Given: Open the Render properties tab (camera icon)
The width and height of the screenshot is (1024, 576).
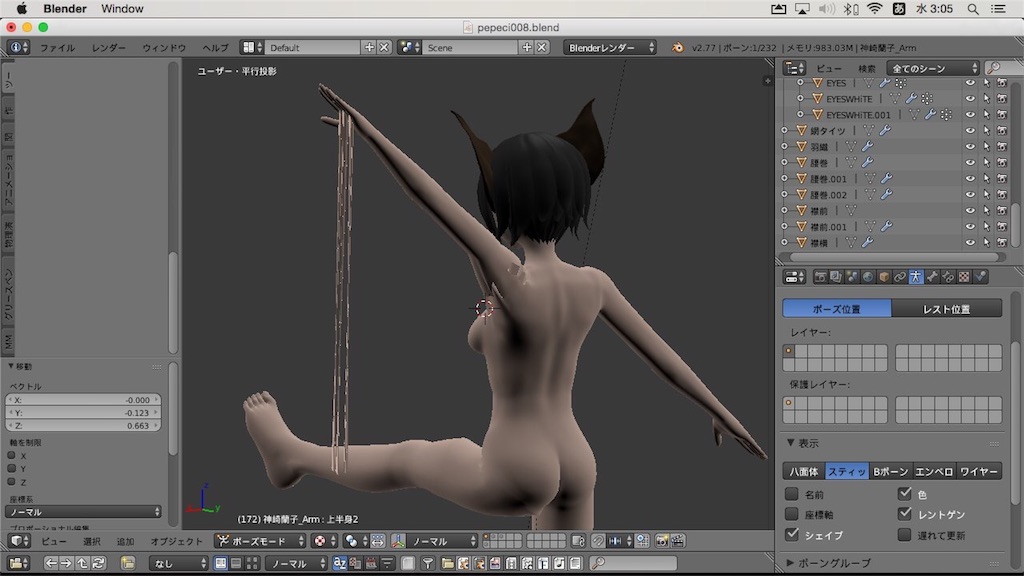Looking at the screenshot, I should click(x=820, y=277).
